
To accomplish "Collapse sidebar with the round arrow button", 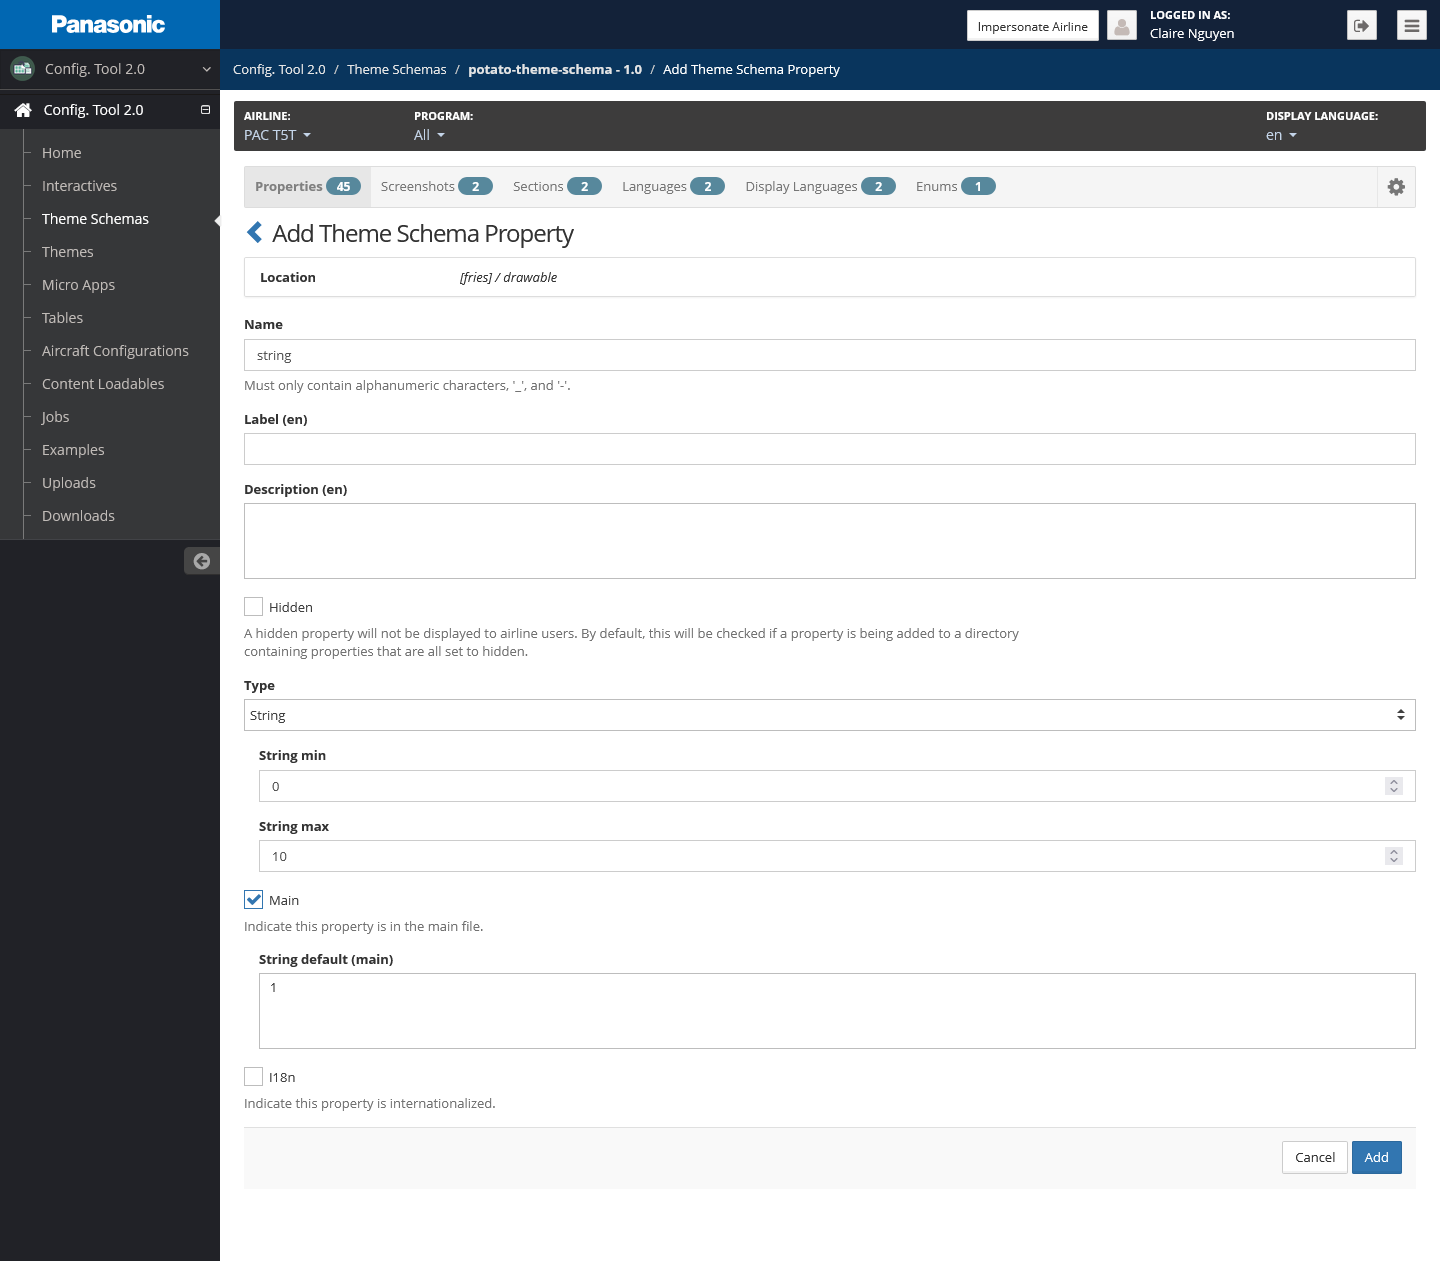I will click(201, 561).
